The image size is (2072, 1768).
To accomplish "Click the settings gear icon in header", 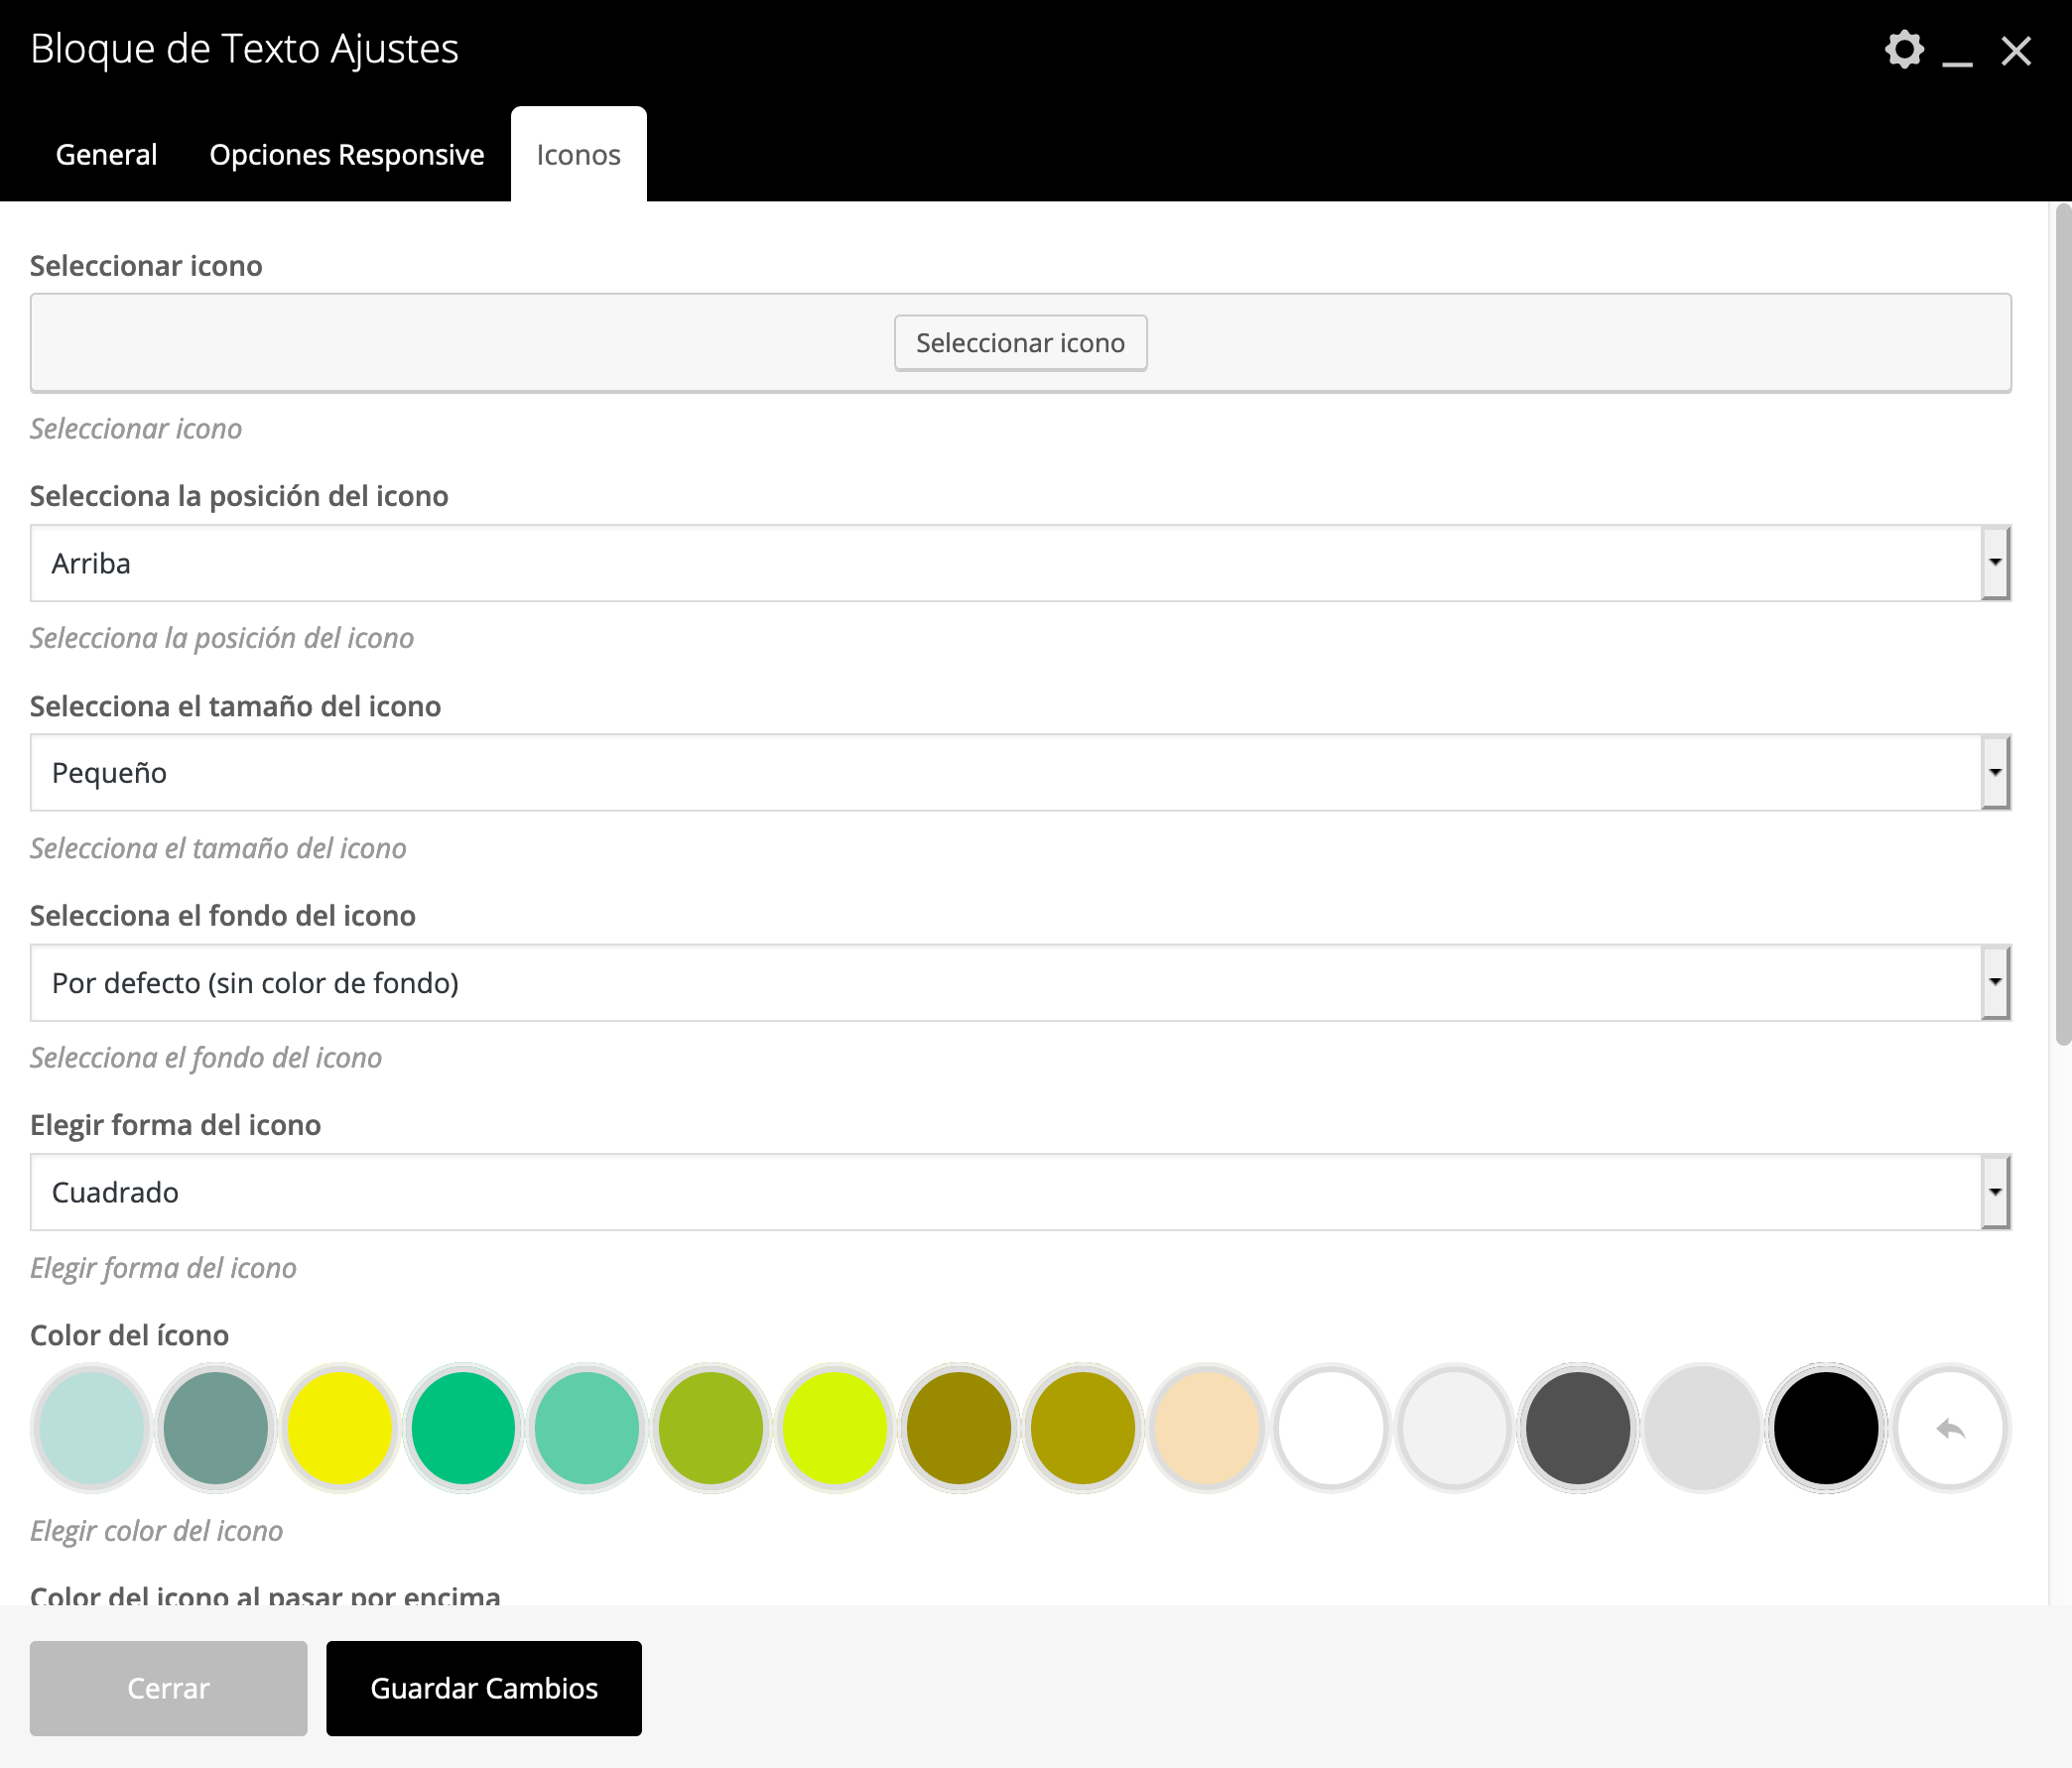I will pos(1904,49).
